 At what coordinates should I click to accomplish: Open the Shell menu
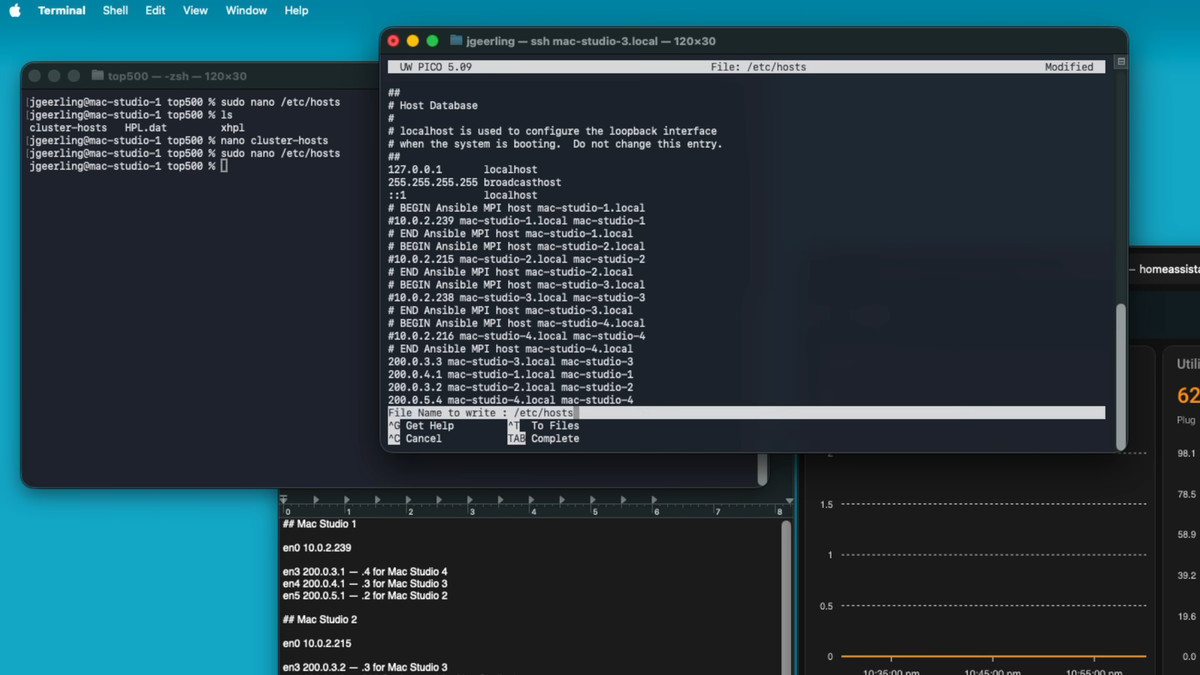(x=115, y=11)
